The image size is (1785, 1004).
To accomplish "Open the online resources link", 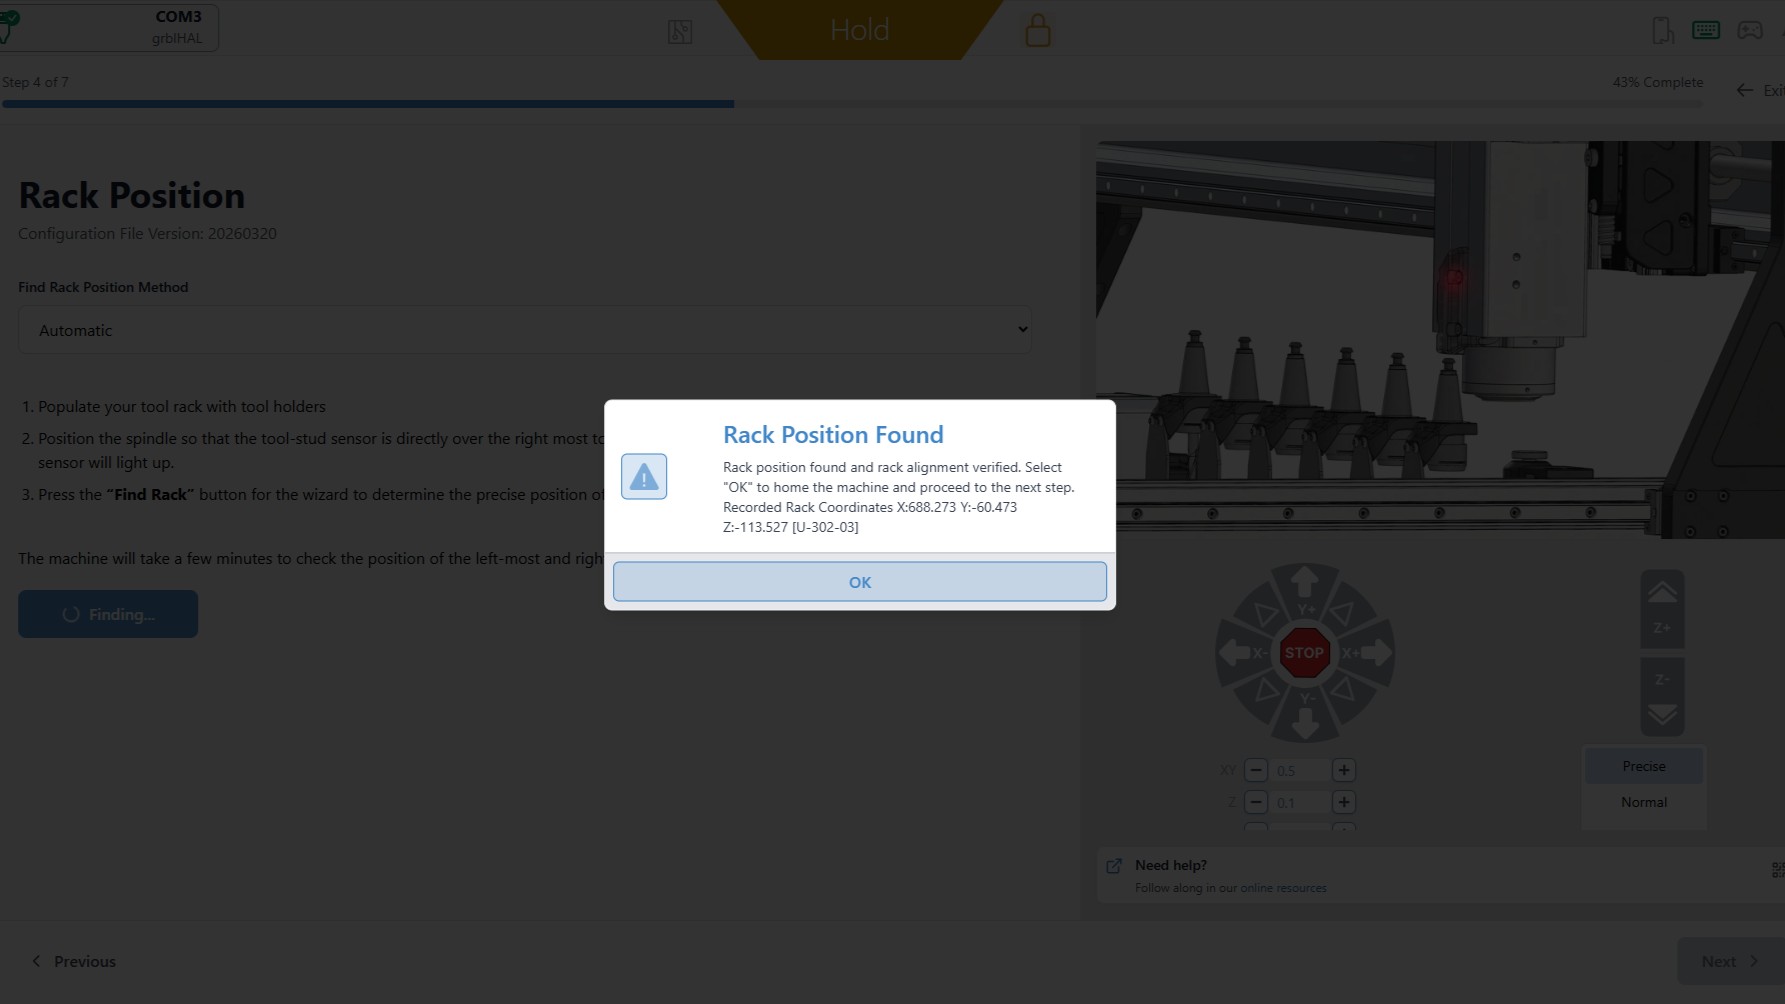I will [x=1283, y=888].
